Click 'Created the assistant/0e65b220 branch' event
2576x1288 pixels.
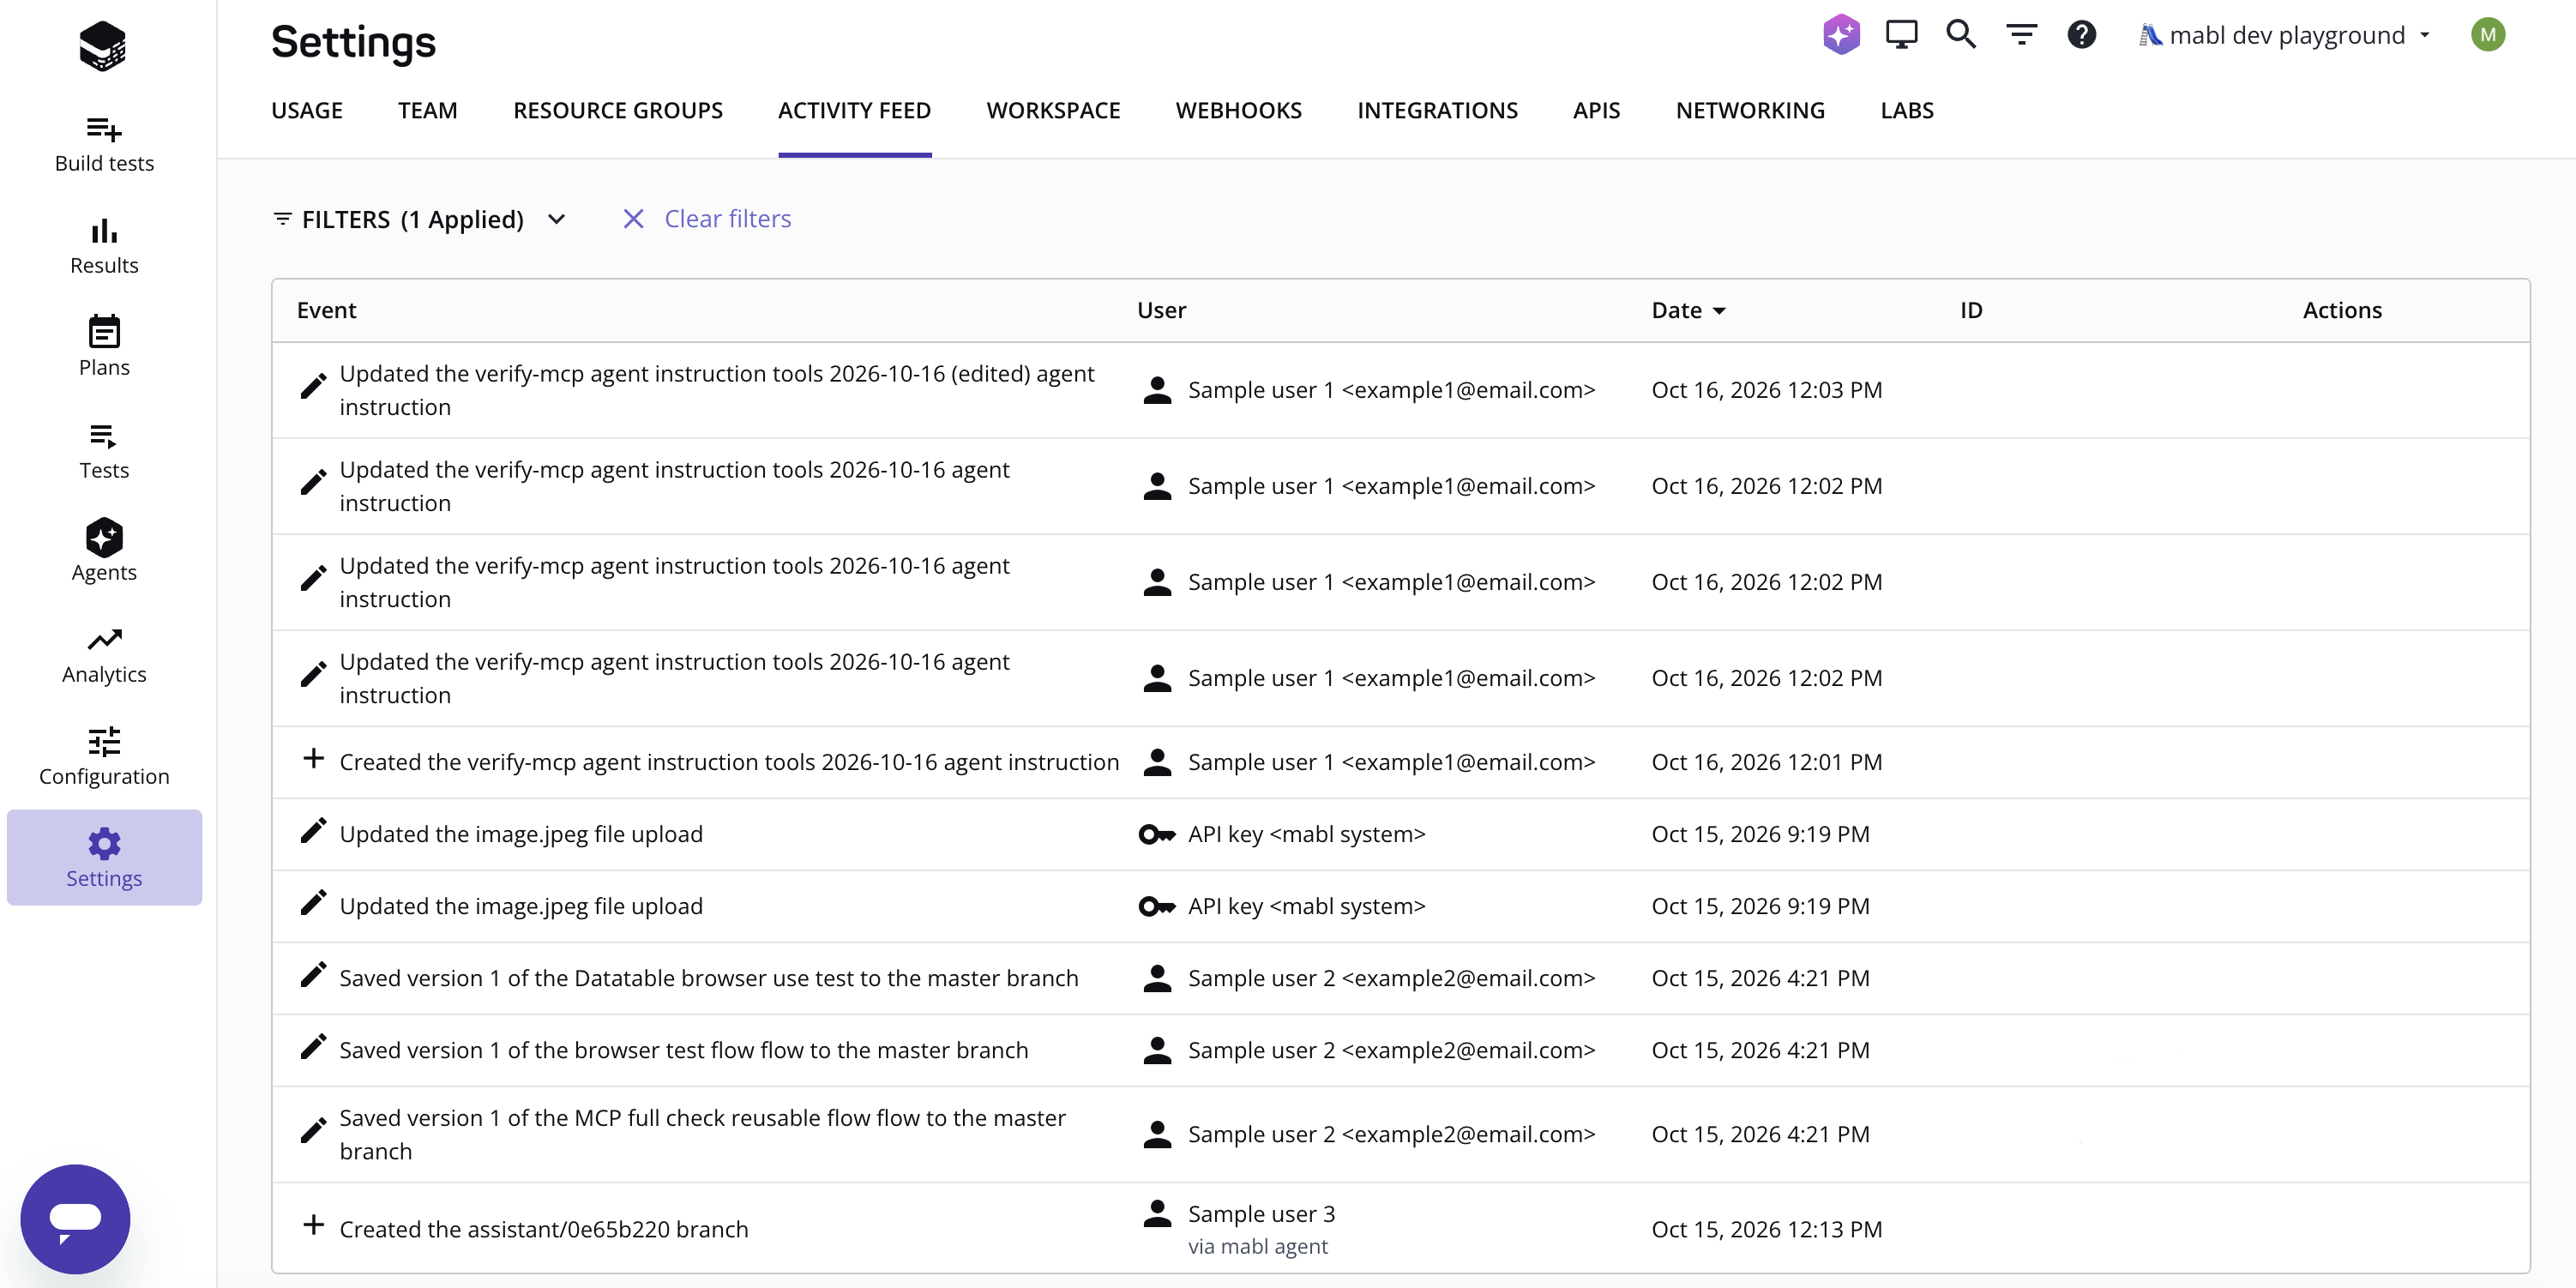click(x=543, y=1229)
